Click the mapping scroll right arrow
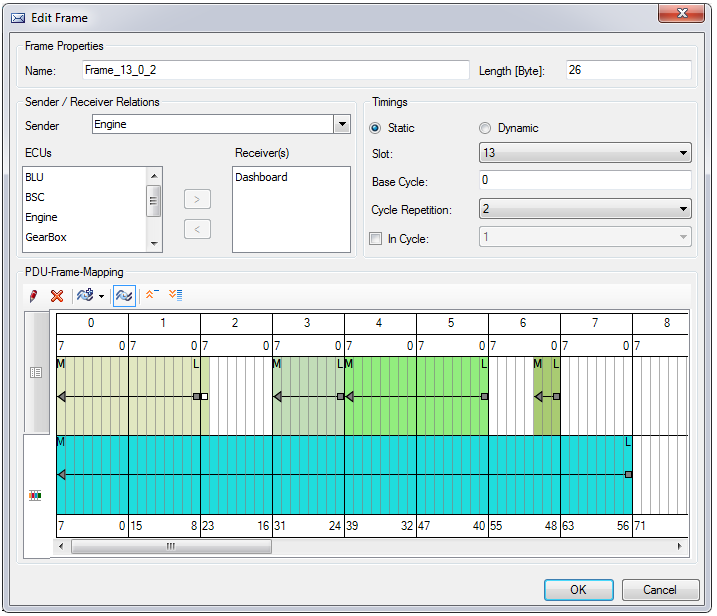The image size is (717, 616). [x=680, y=546]
